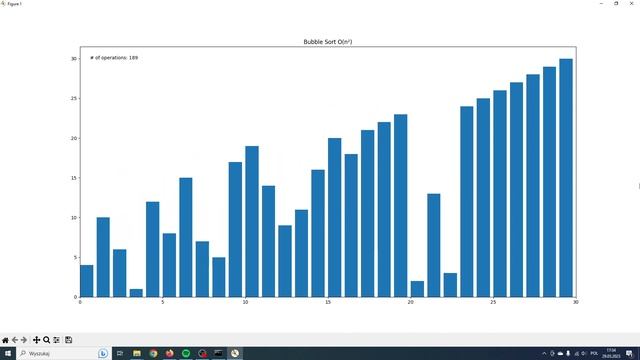Viewport: 640px width, 360px height.
Task: Minimize the Figure 1 window
Action: click(601, 3)
